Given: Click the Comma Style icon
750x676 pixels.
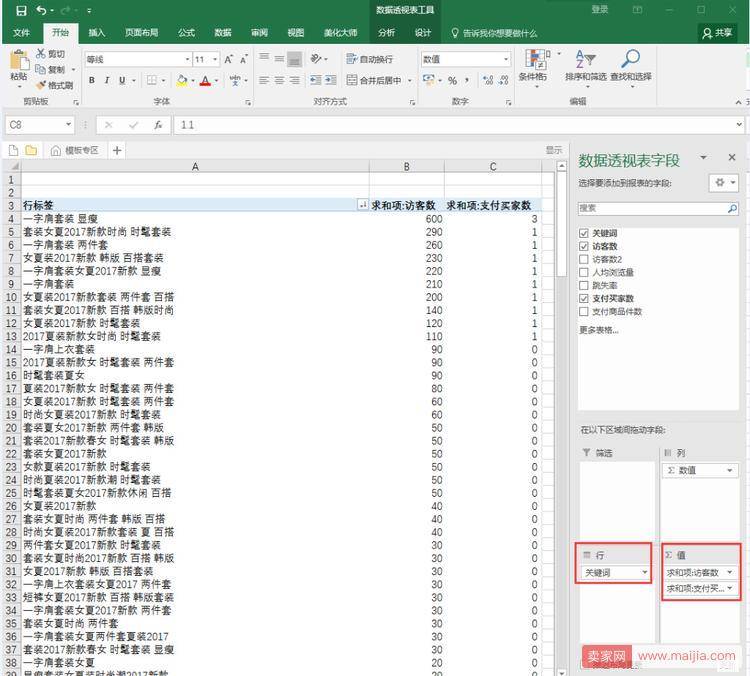Looking at the screenshot, I should pos(467,80).
